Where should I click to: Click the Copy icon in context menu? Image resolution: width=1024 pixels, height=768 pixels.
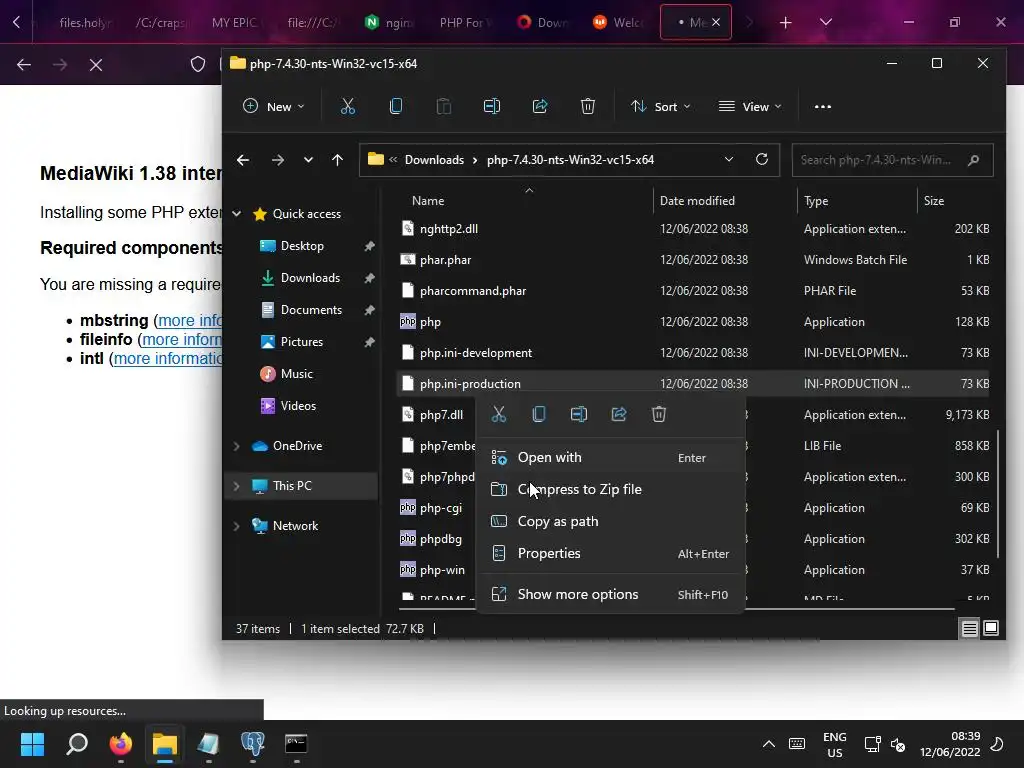click(539, 414)
